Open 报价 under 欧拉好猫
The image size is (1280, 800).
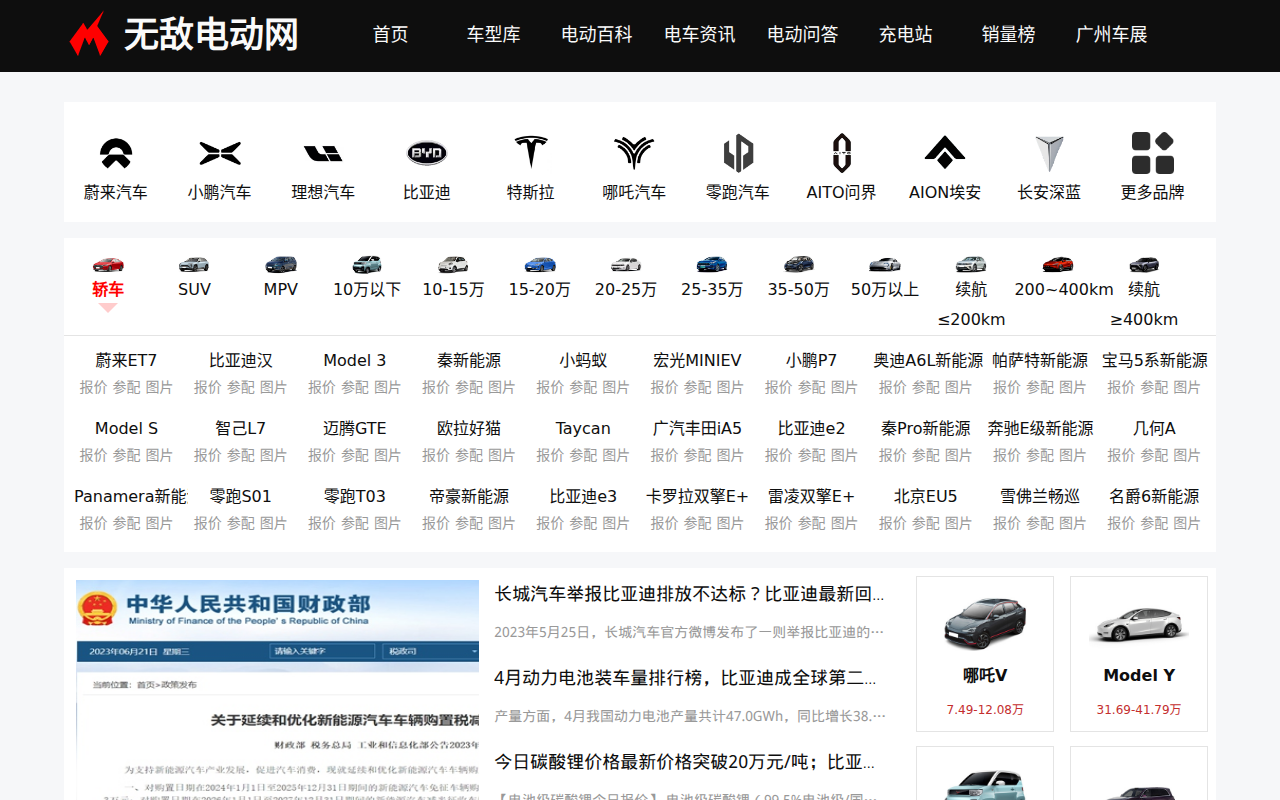point(435,455)
